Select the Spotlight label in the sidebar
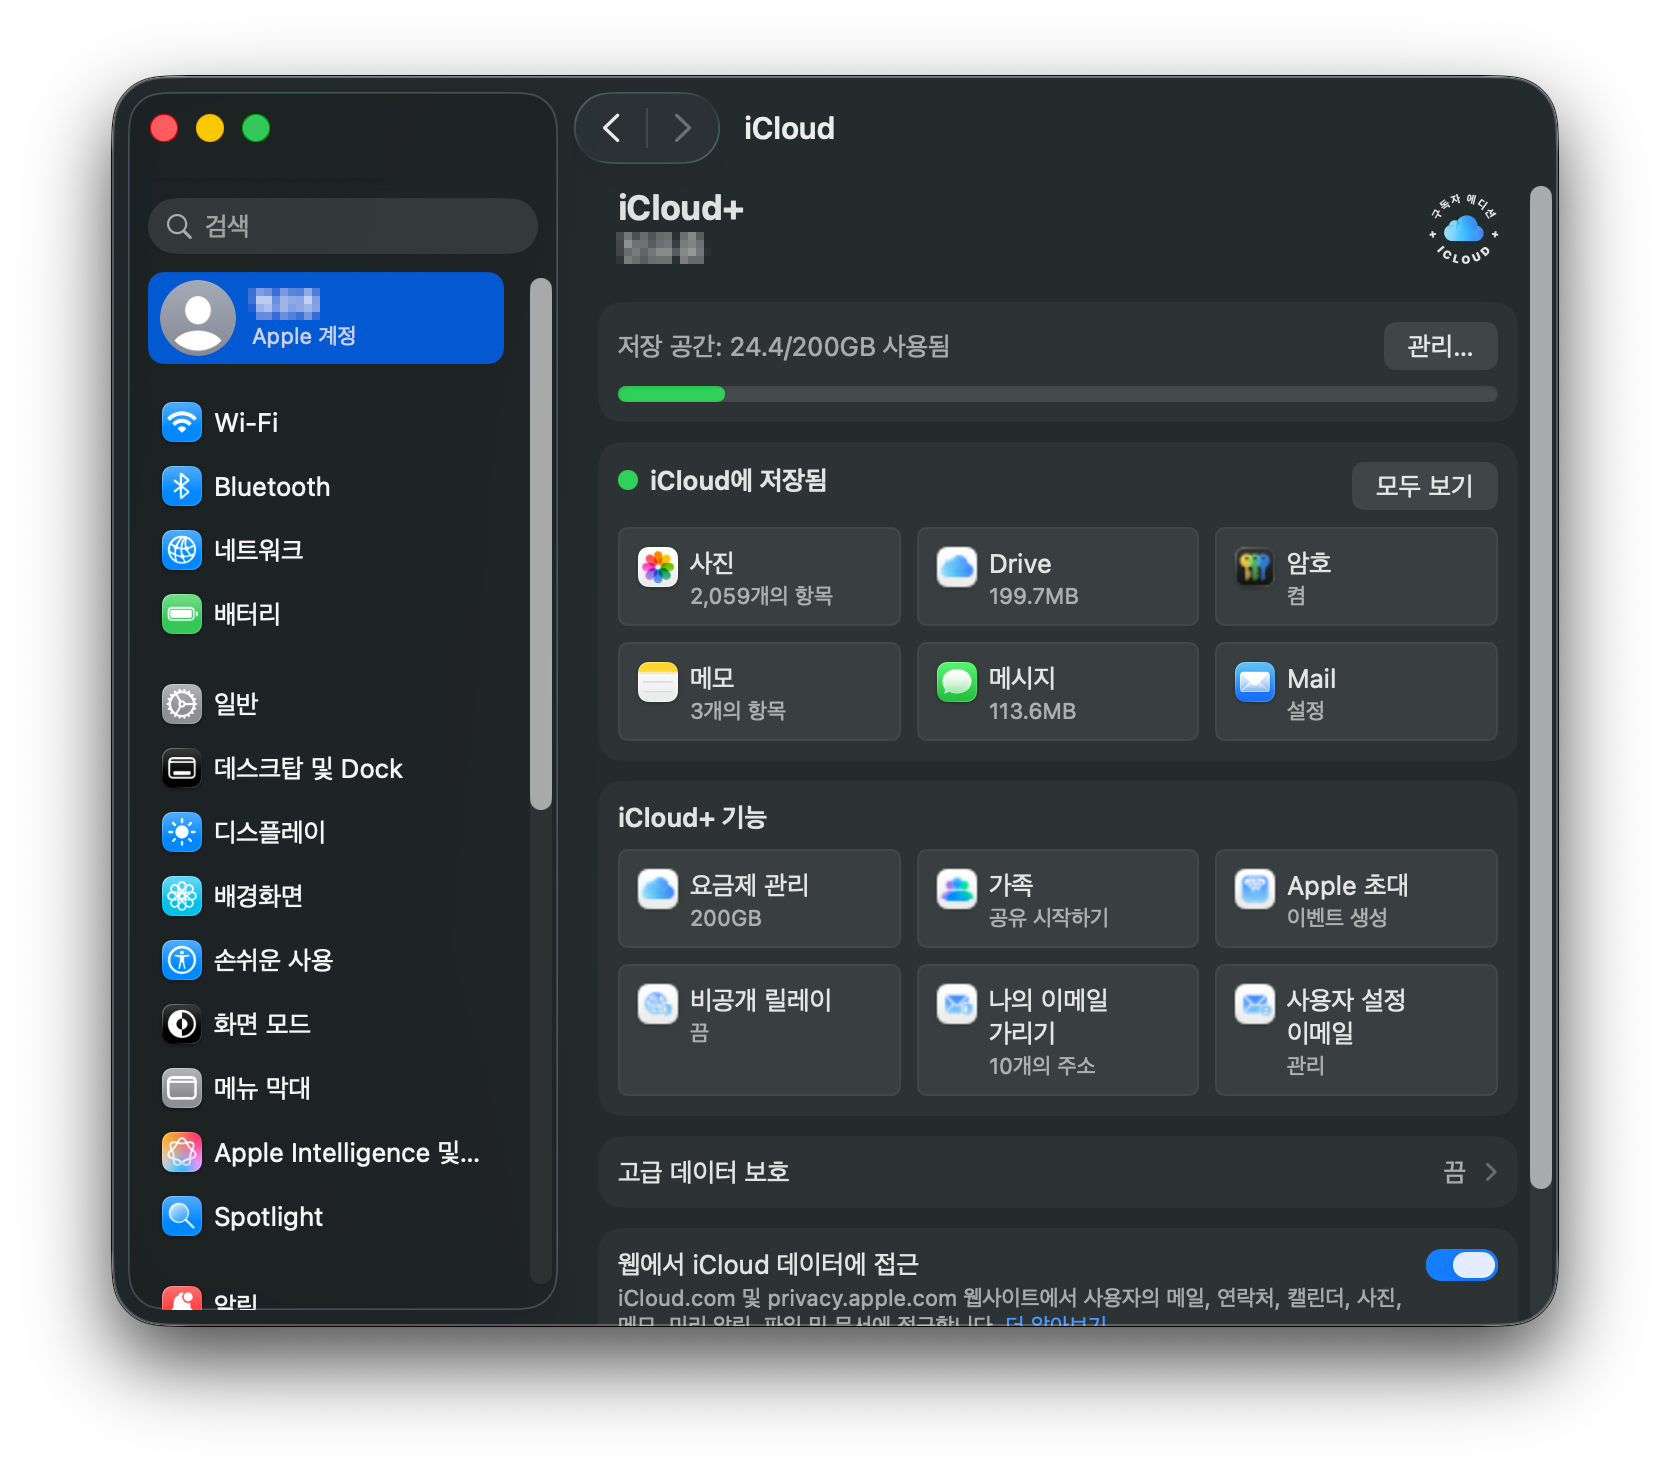 tap(269, 1217)
